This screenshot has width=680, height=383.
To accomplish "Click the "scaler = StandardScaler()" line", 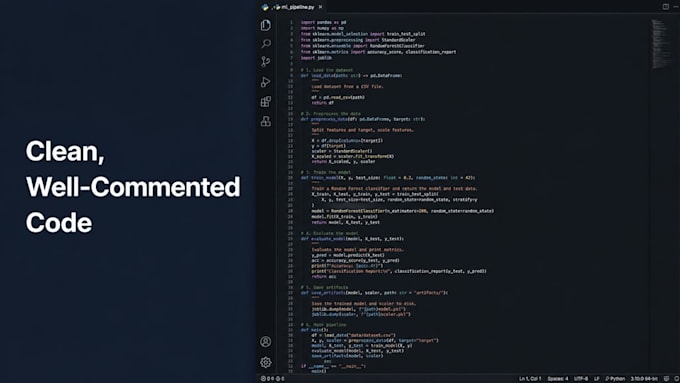I will coord(342,151).
